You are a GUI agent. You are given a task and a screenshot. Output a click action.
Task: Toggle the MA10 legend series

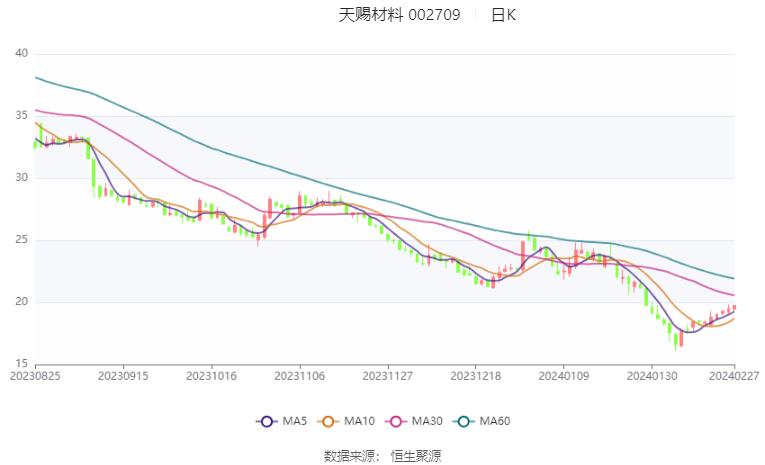(346, 421)
